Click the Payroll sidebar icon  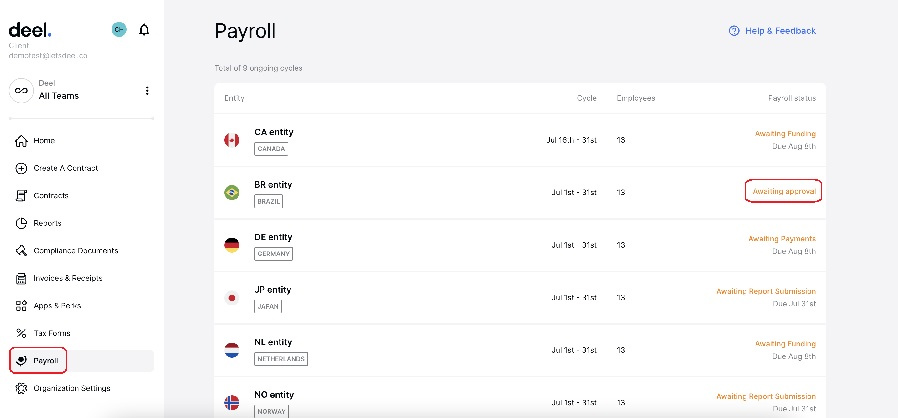click(x=21, y=361)
